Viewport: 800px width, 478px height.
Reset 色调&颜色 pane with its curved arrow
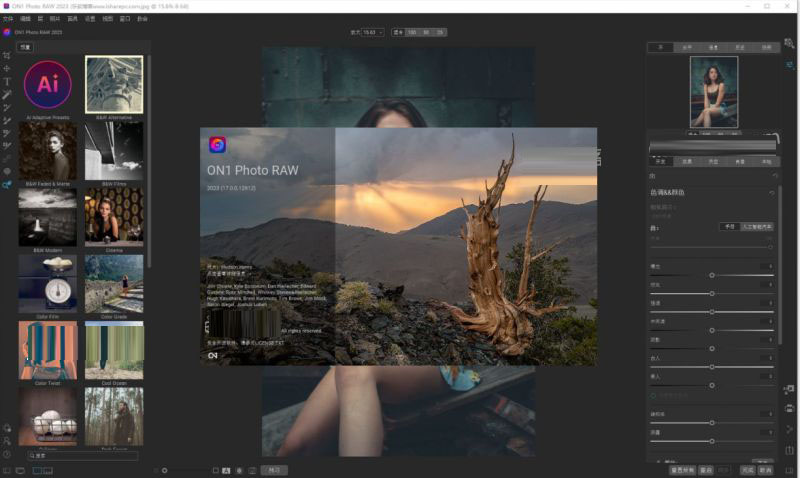tap(771, 193)
